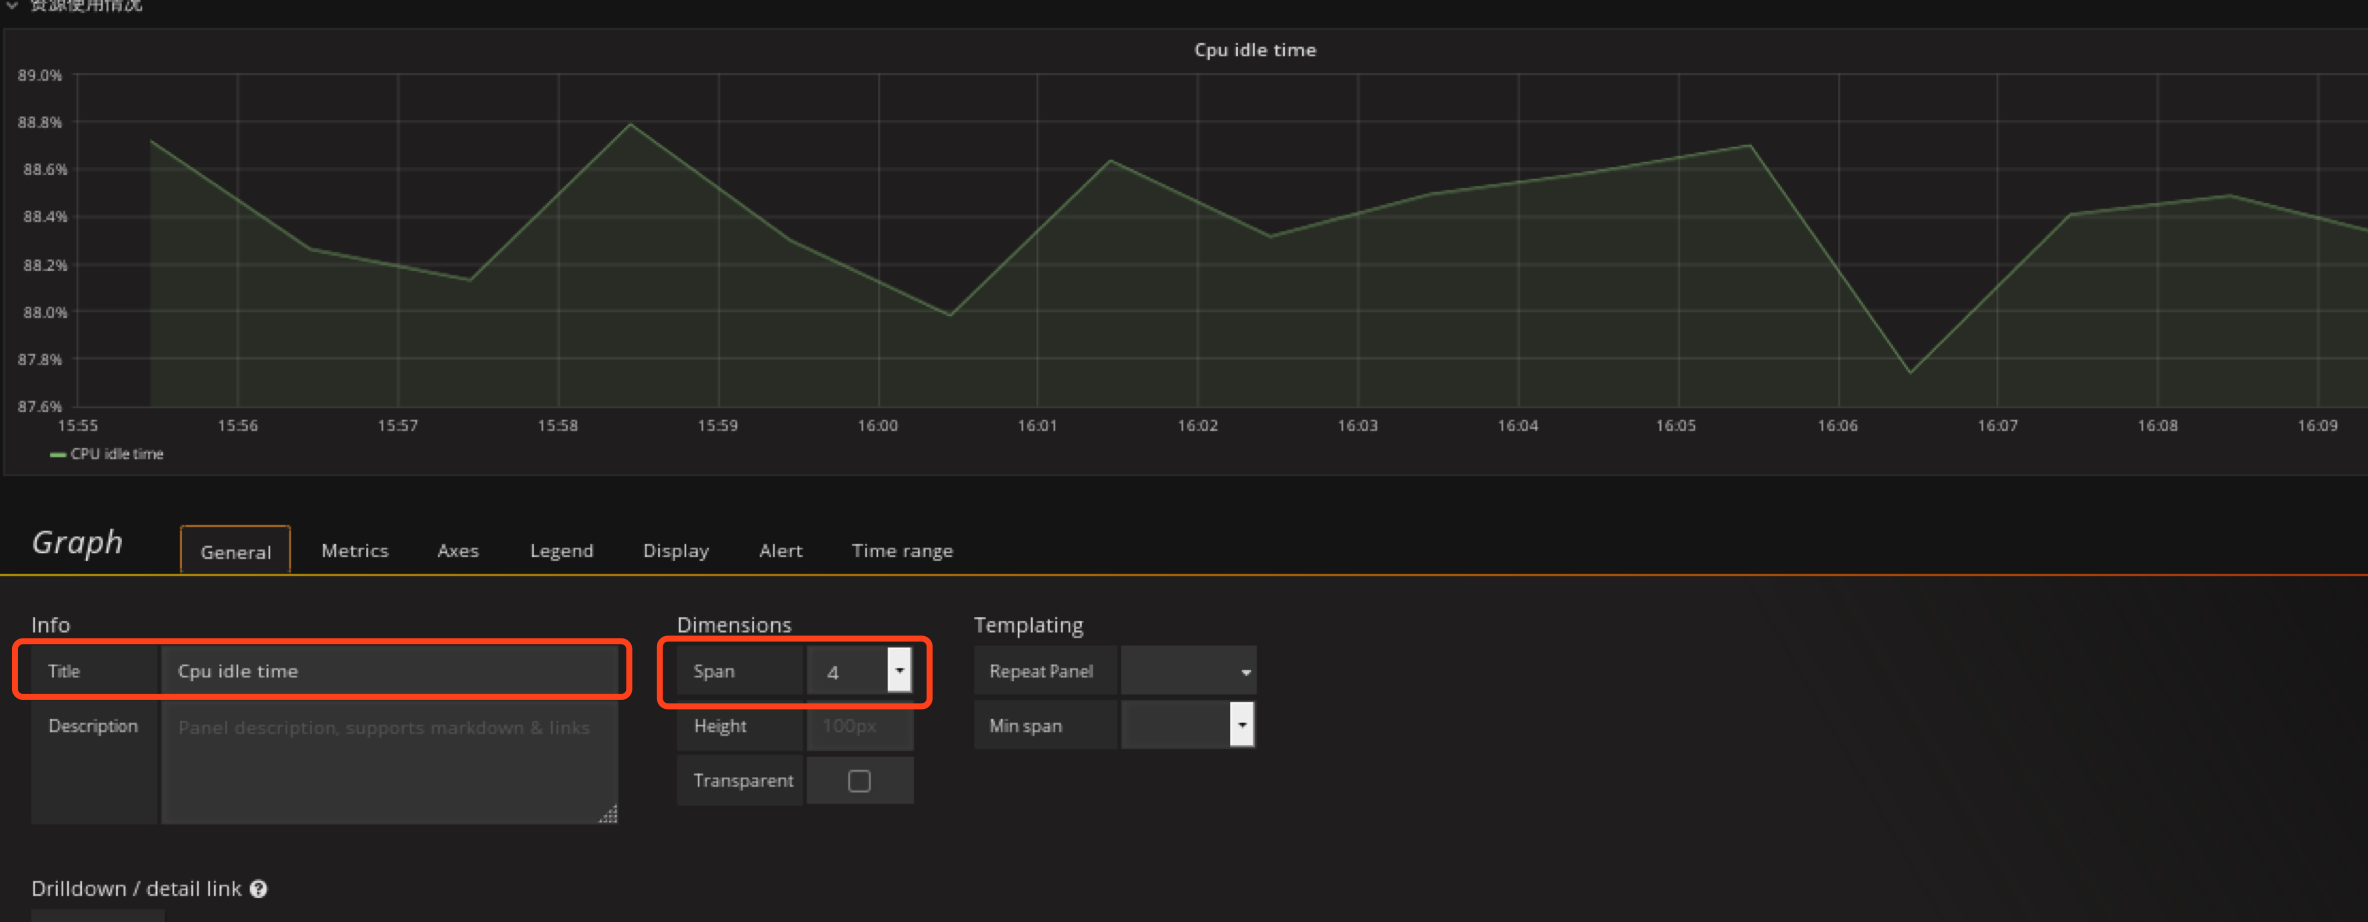The height and width of the screenshot is (922, 2368).
Task: Click the Height input field
Action: pos(859,726)
